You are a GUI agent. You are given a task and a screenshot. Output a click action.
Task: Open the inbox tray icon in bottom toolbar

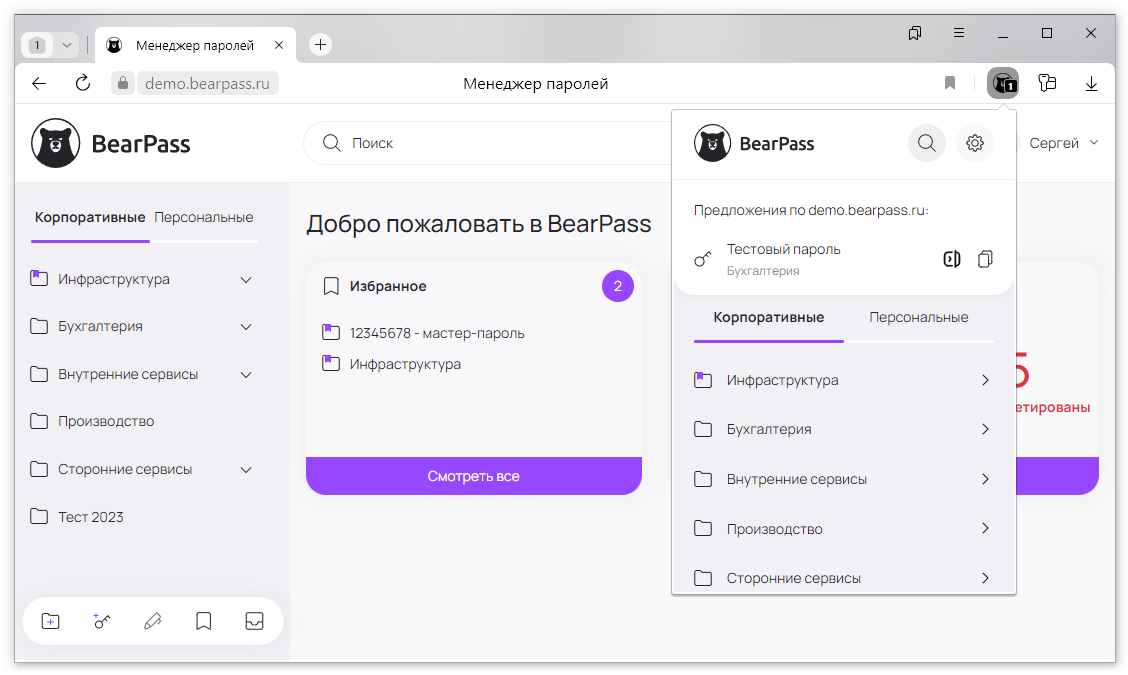[254, 621]
